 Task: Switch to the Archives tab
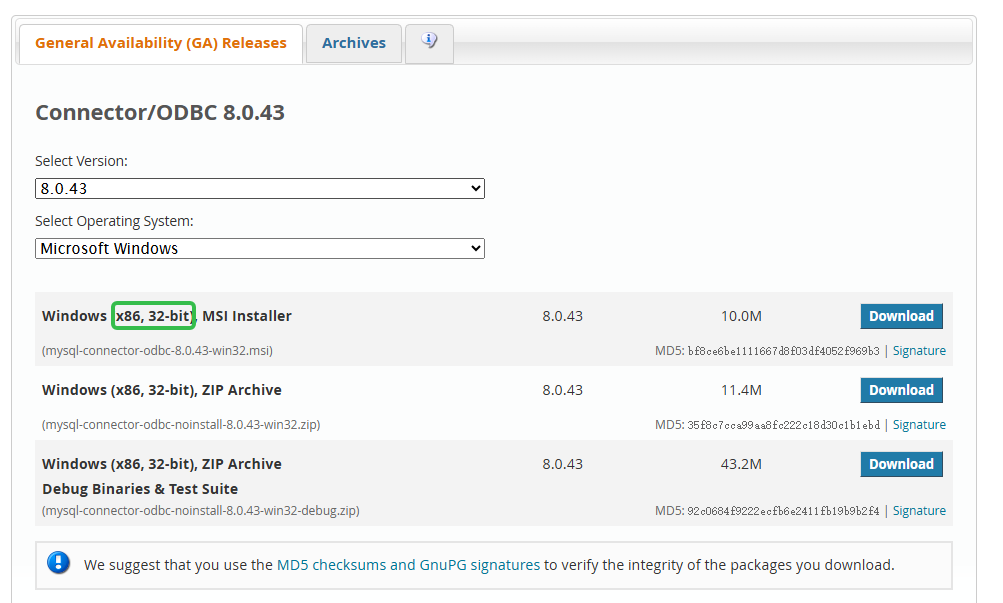point(353,43)
